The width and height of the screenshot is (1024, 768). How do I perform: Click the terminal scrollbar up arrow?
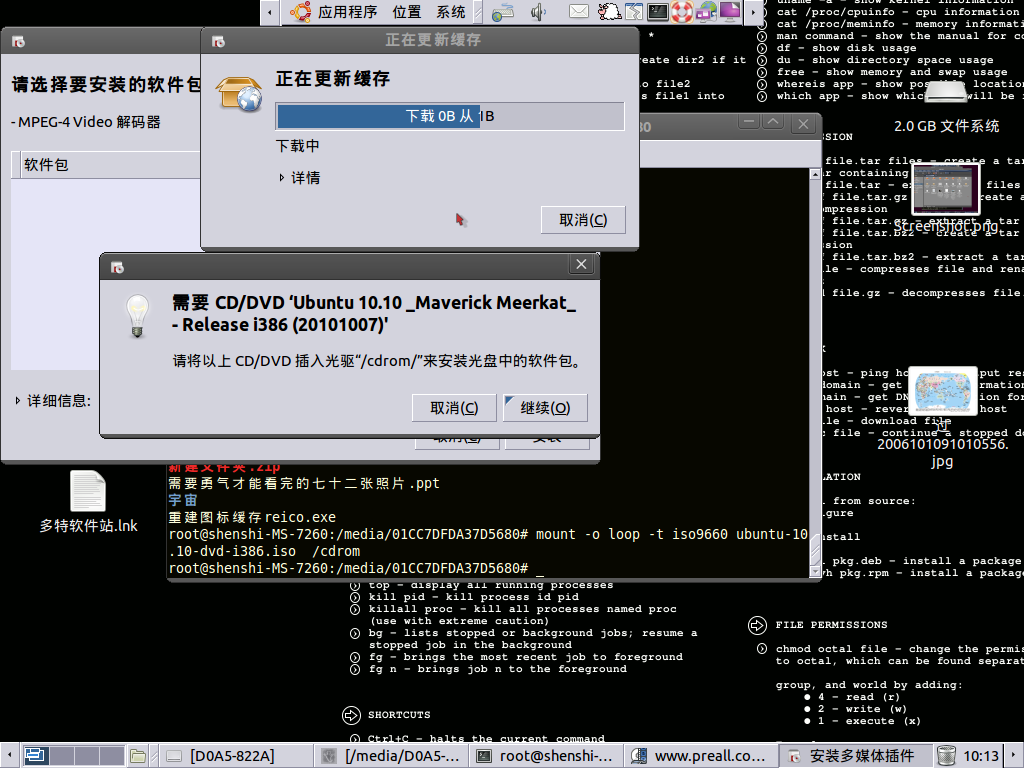click(x=815, y=174)
